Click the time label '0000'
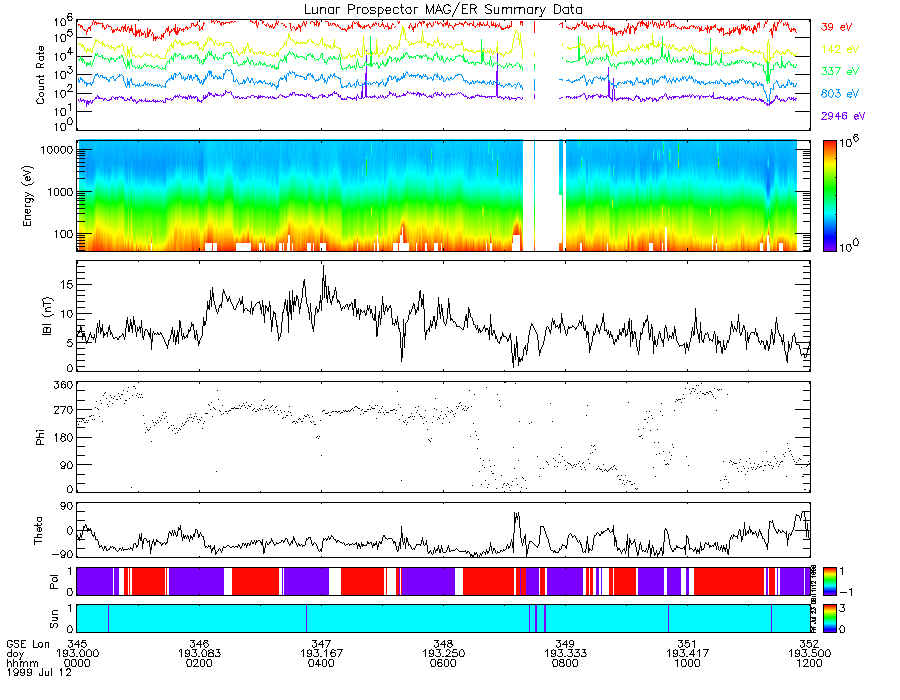Image resolution: width=900 pixels, height=700 pixels. pos(77,663)
